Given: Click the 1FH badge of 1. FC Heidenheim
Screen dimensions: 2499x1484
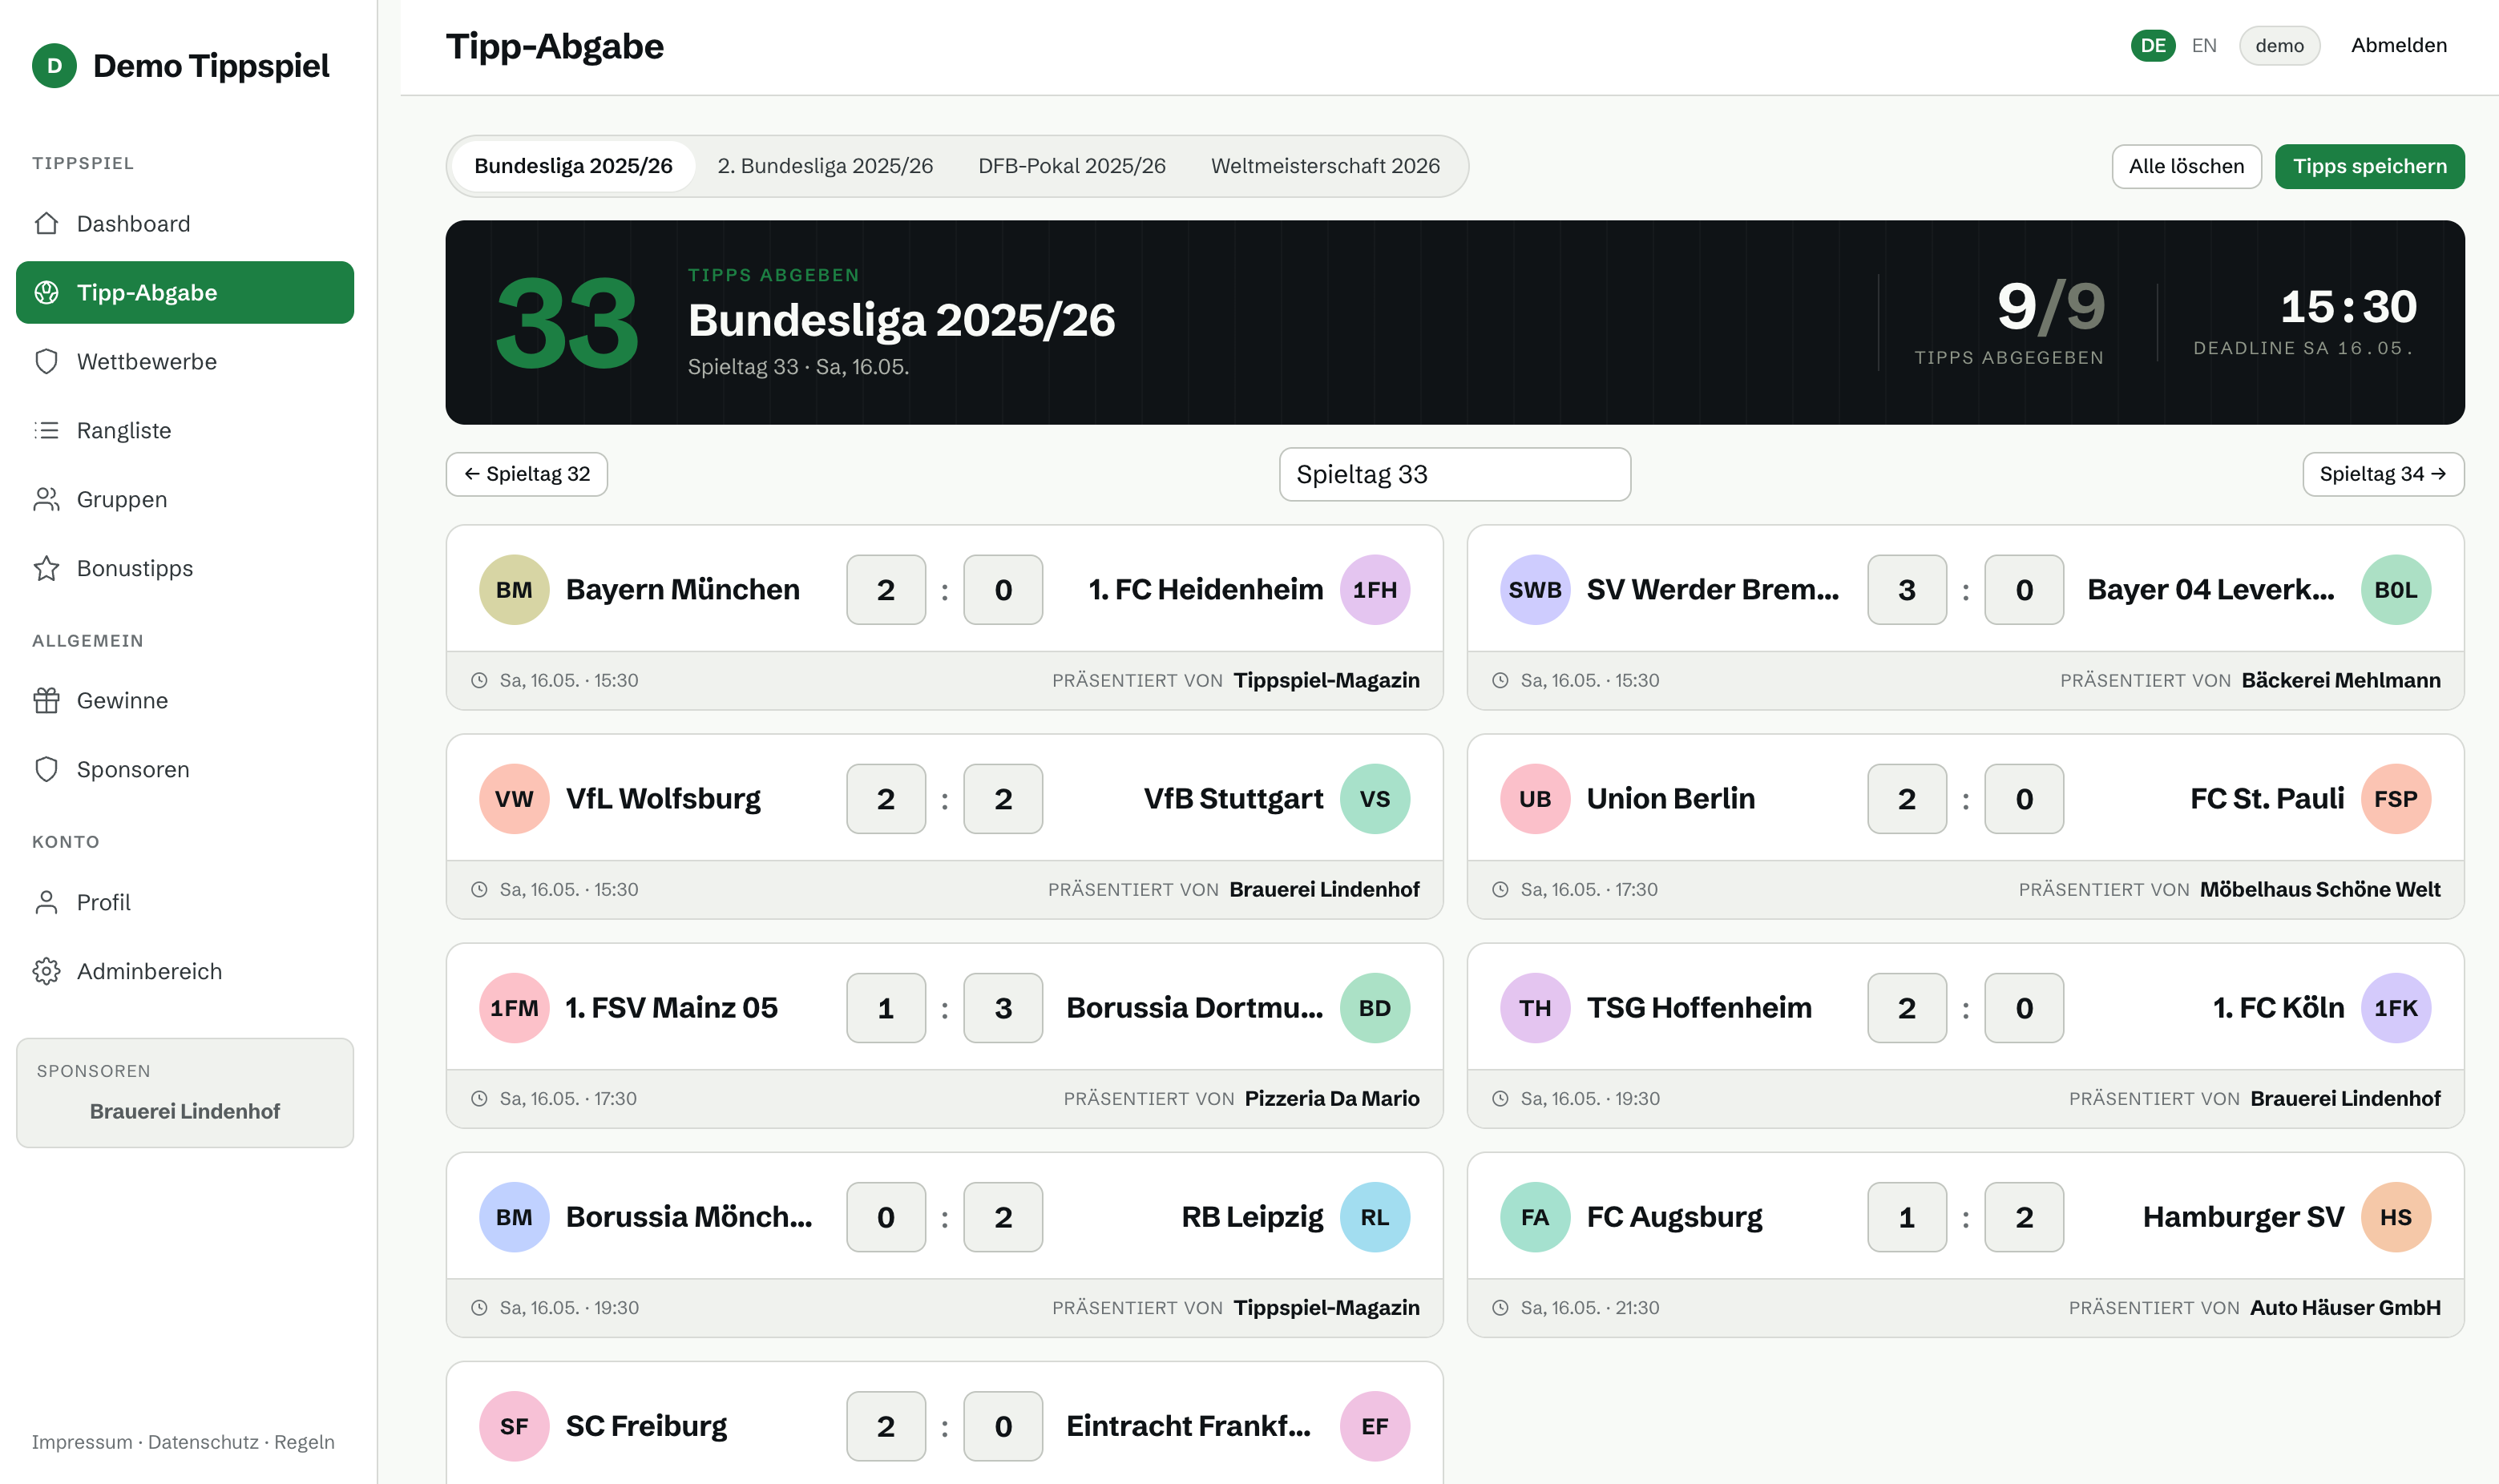Looking at the screenshot, I should (x=1375, y=590).
